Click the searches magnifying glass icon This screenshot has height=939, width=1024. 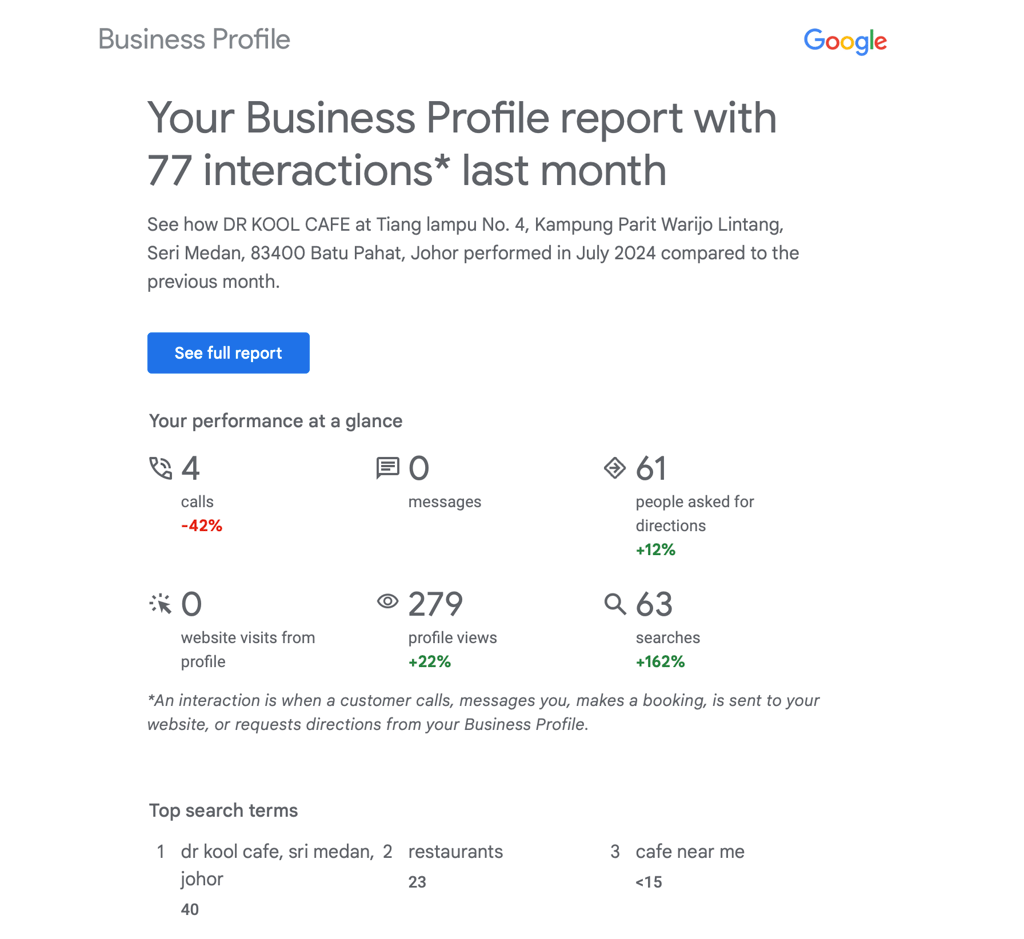coord(615,604)
